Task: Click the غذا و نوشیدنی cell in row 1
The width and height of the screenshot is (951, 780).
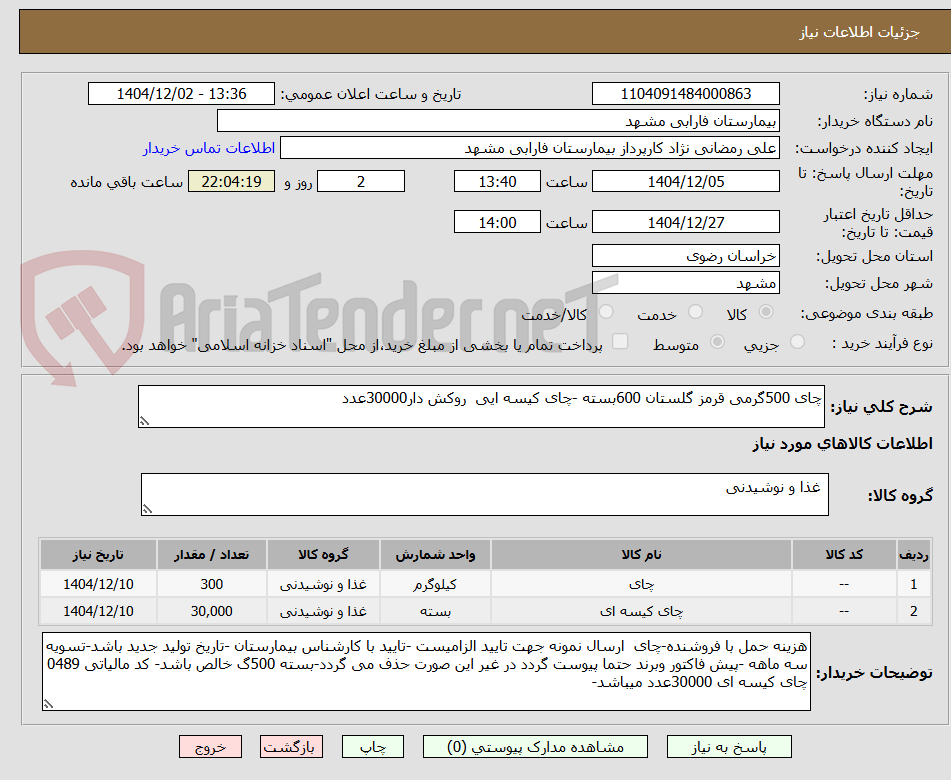Action: click(x=323, y=584)
